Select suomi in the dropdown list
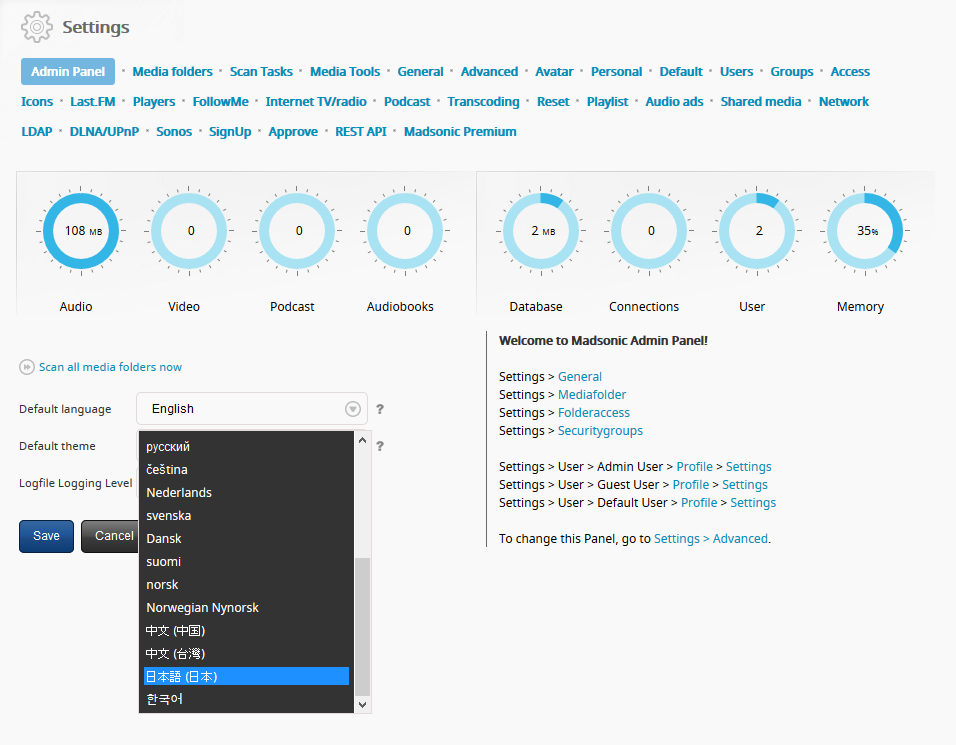The width and height of the screenshot is (956, 745). (x=246, y=561)
